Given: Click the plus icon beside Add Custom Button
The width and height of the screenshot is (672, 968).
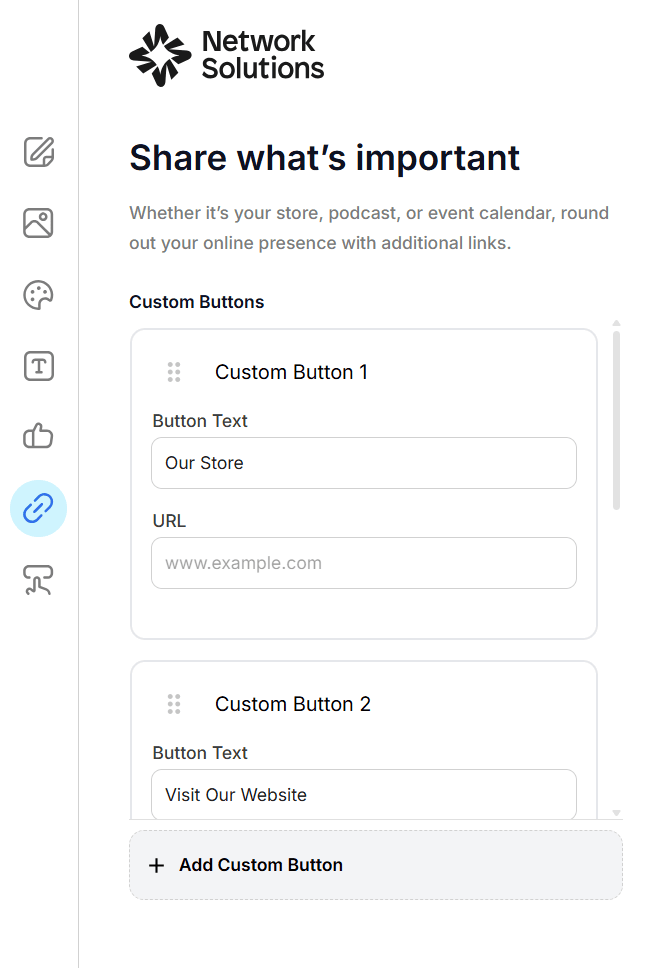Looking at the screenshot, I should pos(157,864).
